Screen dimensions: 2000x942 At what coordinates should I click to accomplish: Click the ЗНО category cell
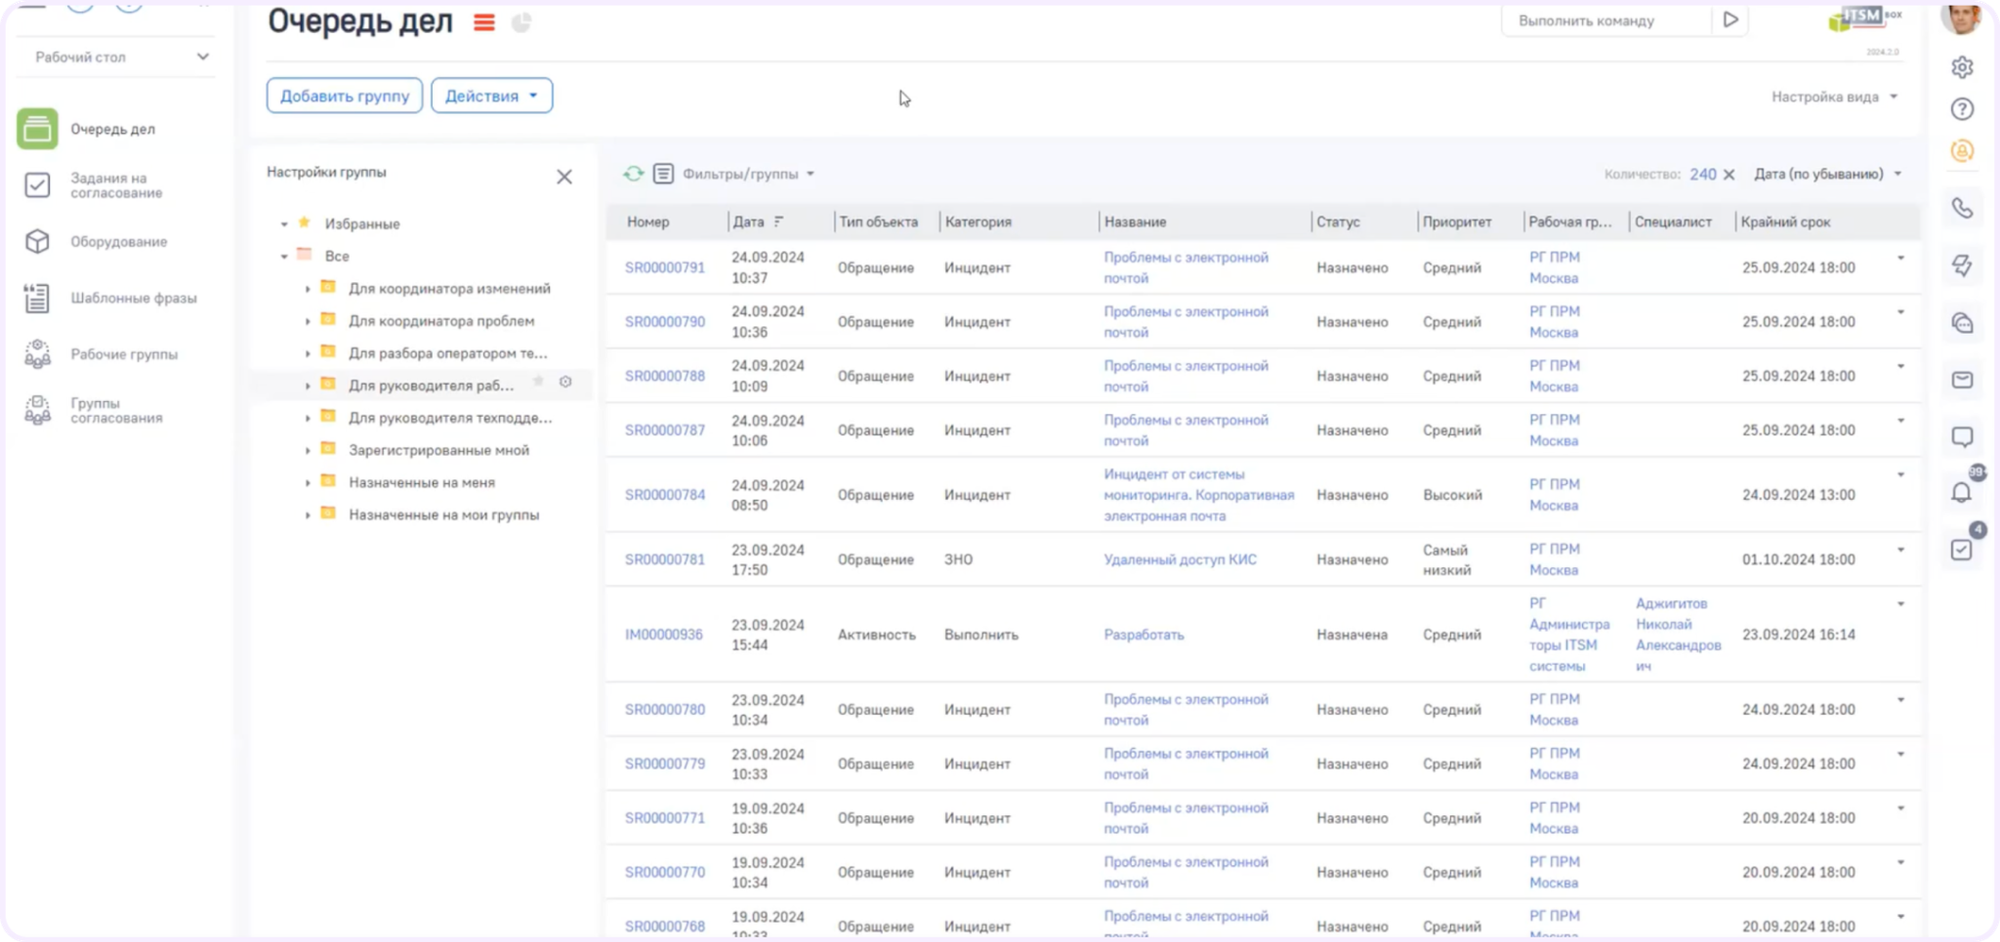(958, 560)
